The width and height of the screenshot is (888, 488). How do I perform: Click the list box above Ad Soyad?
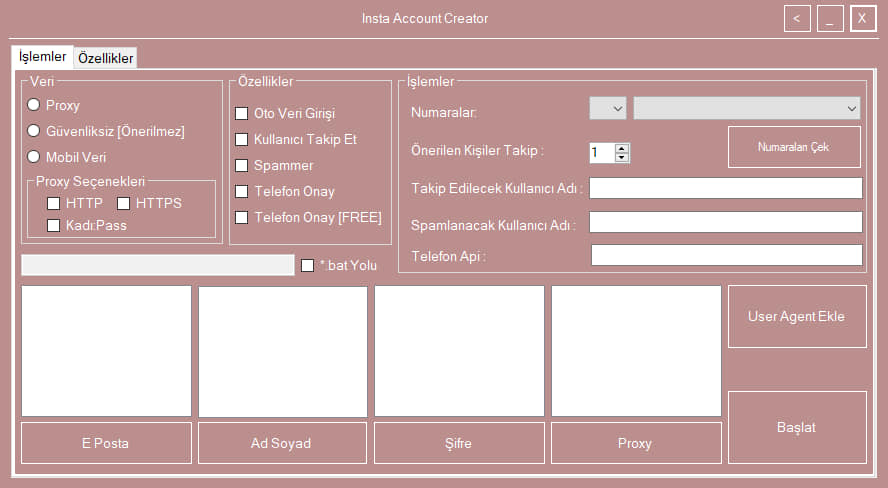point(283,352)
